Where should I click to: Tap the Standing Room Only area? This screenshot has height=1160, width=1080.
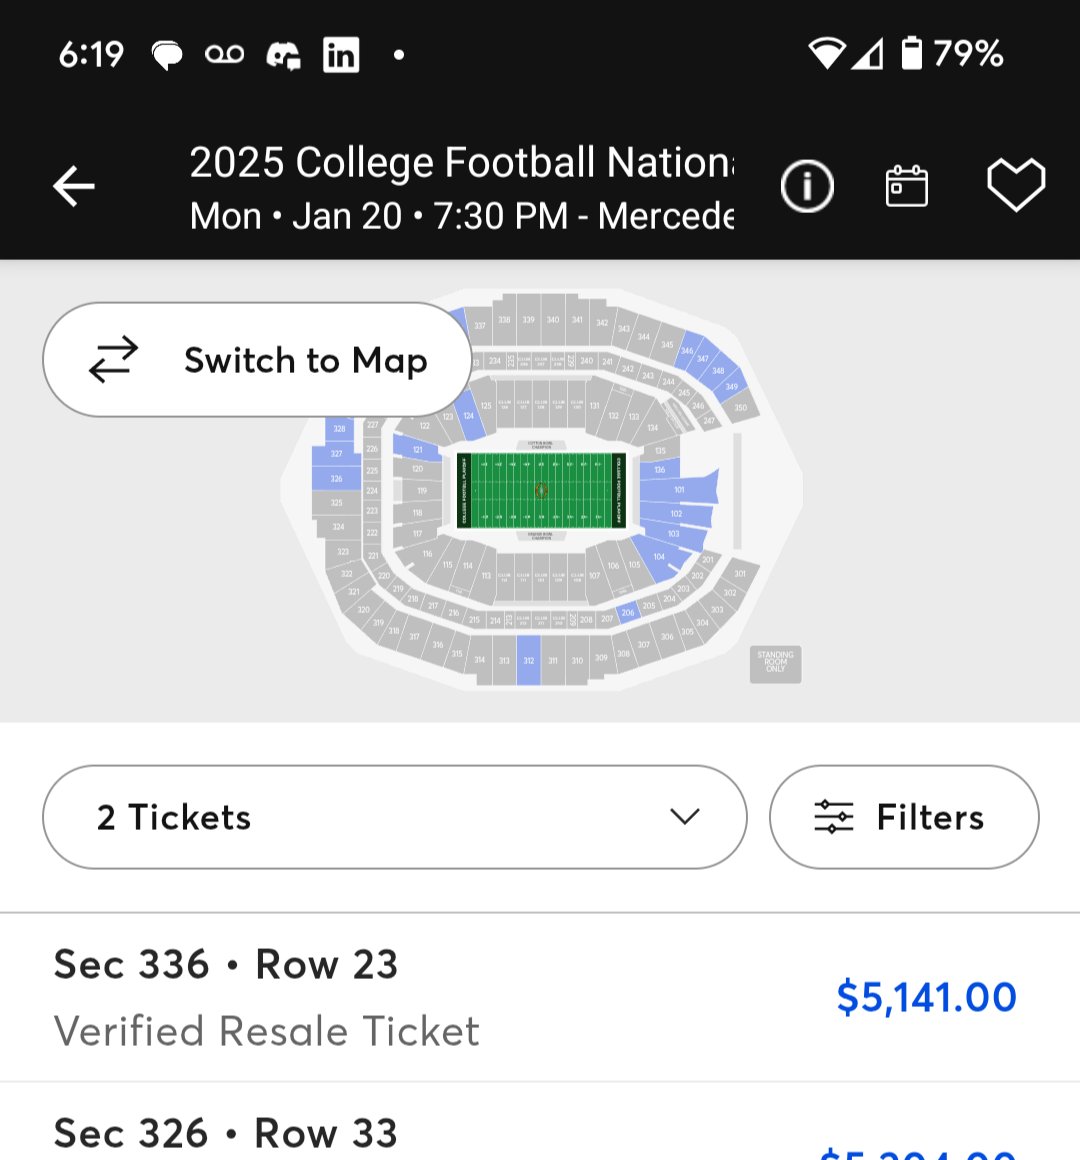775,662
